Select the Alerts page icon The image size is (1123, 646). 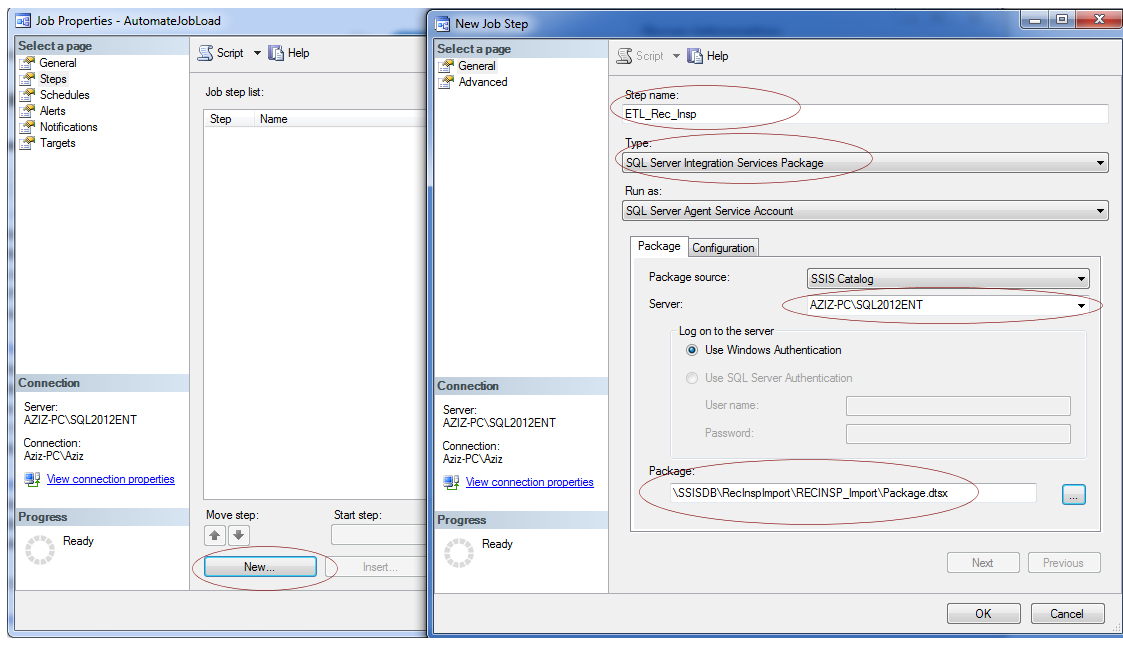[28, 110]
